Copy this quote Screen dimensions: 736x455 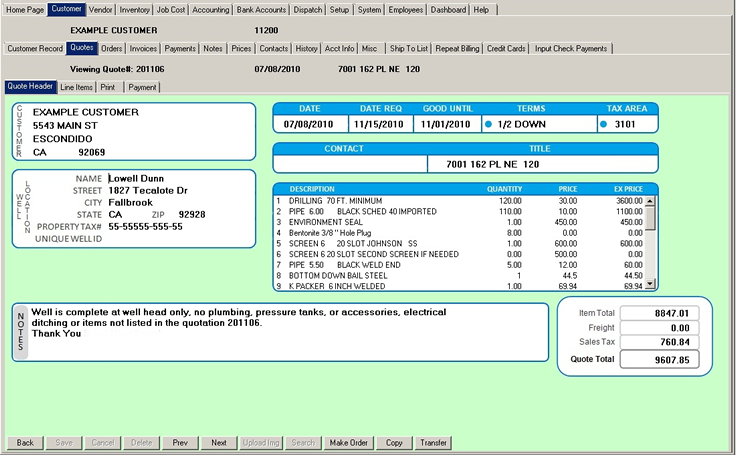394,443
